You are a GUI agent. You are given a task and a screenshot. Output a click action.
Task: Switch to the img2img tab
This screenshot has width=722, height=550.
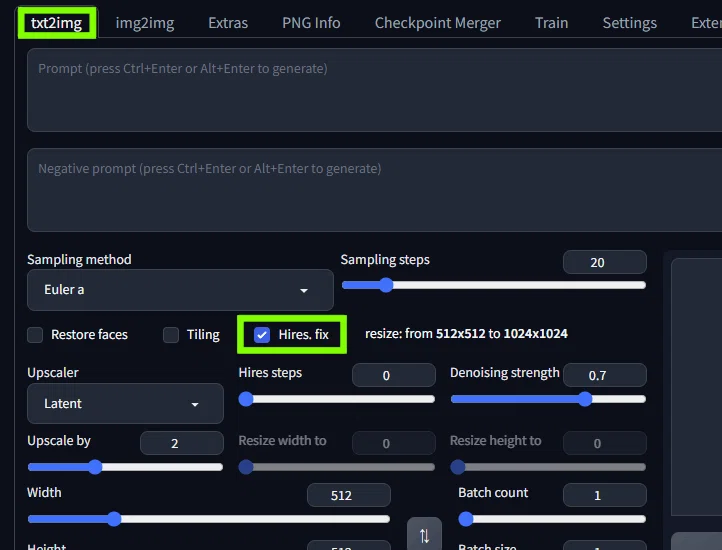145,23
